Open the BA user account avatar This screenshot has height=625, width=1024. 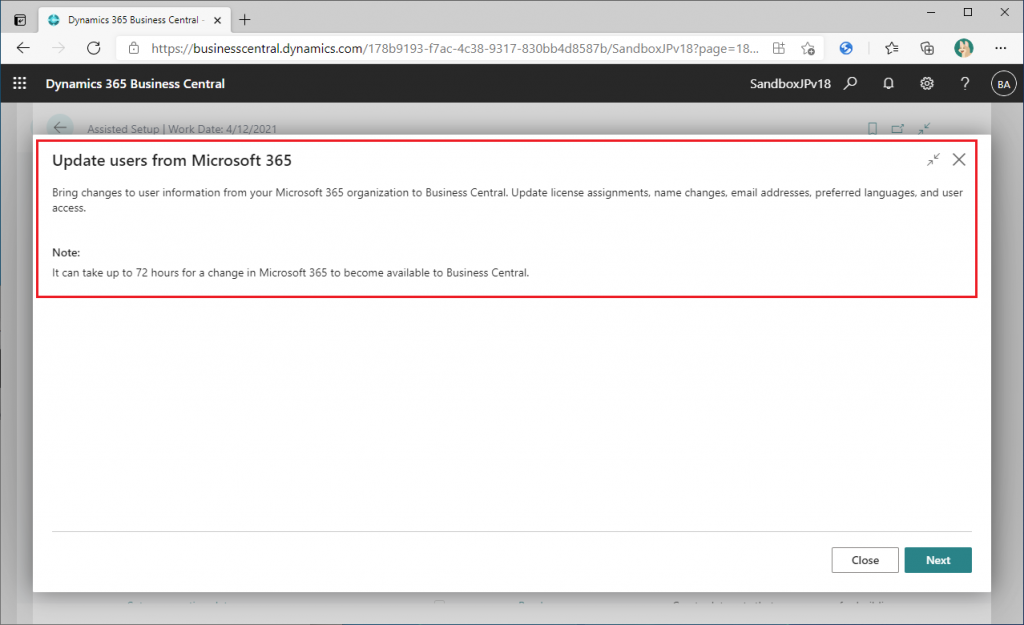[x=1004, y=84]
